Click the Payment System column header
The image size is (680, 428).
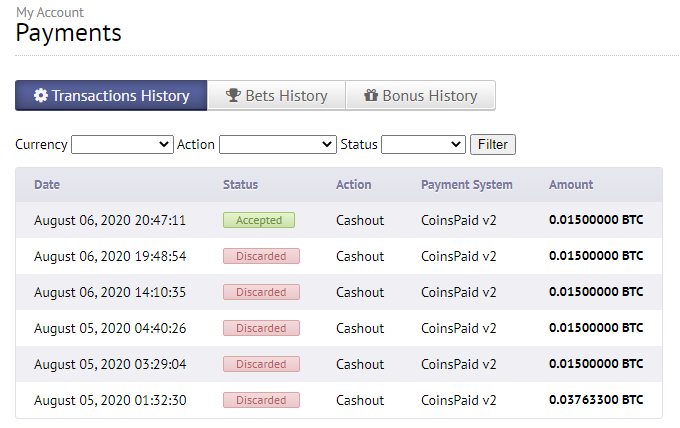tap(467, 185)
